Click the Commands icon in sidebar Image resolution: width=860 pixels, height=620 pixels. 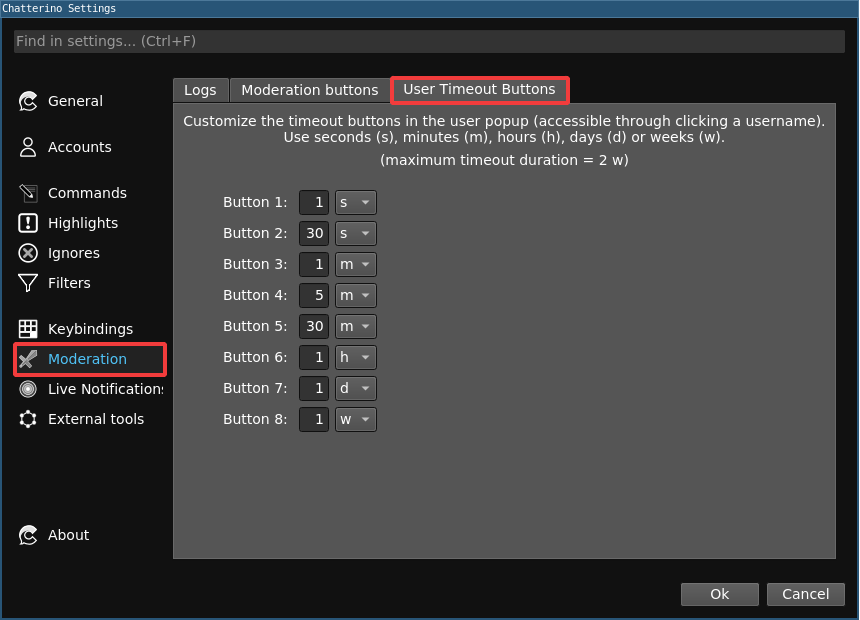(28, 193)
